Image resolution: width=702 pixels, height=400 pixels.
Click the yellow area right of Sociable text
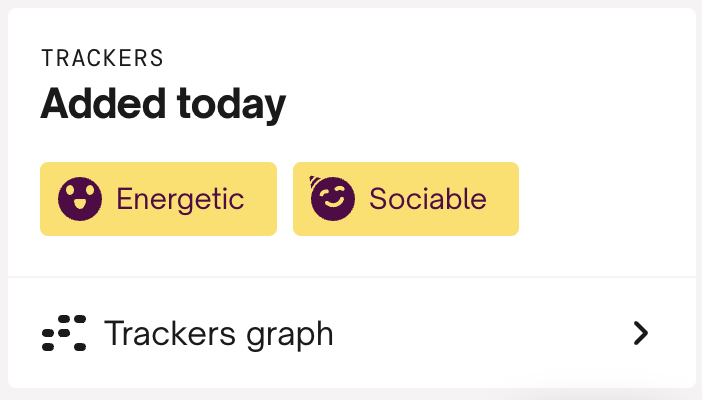(503, 199)
